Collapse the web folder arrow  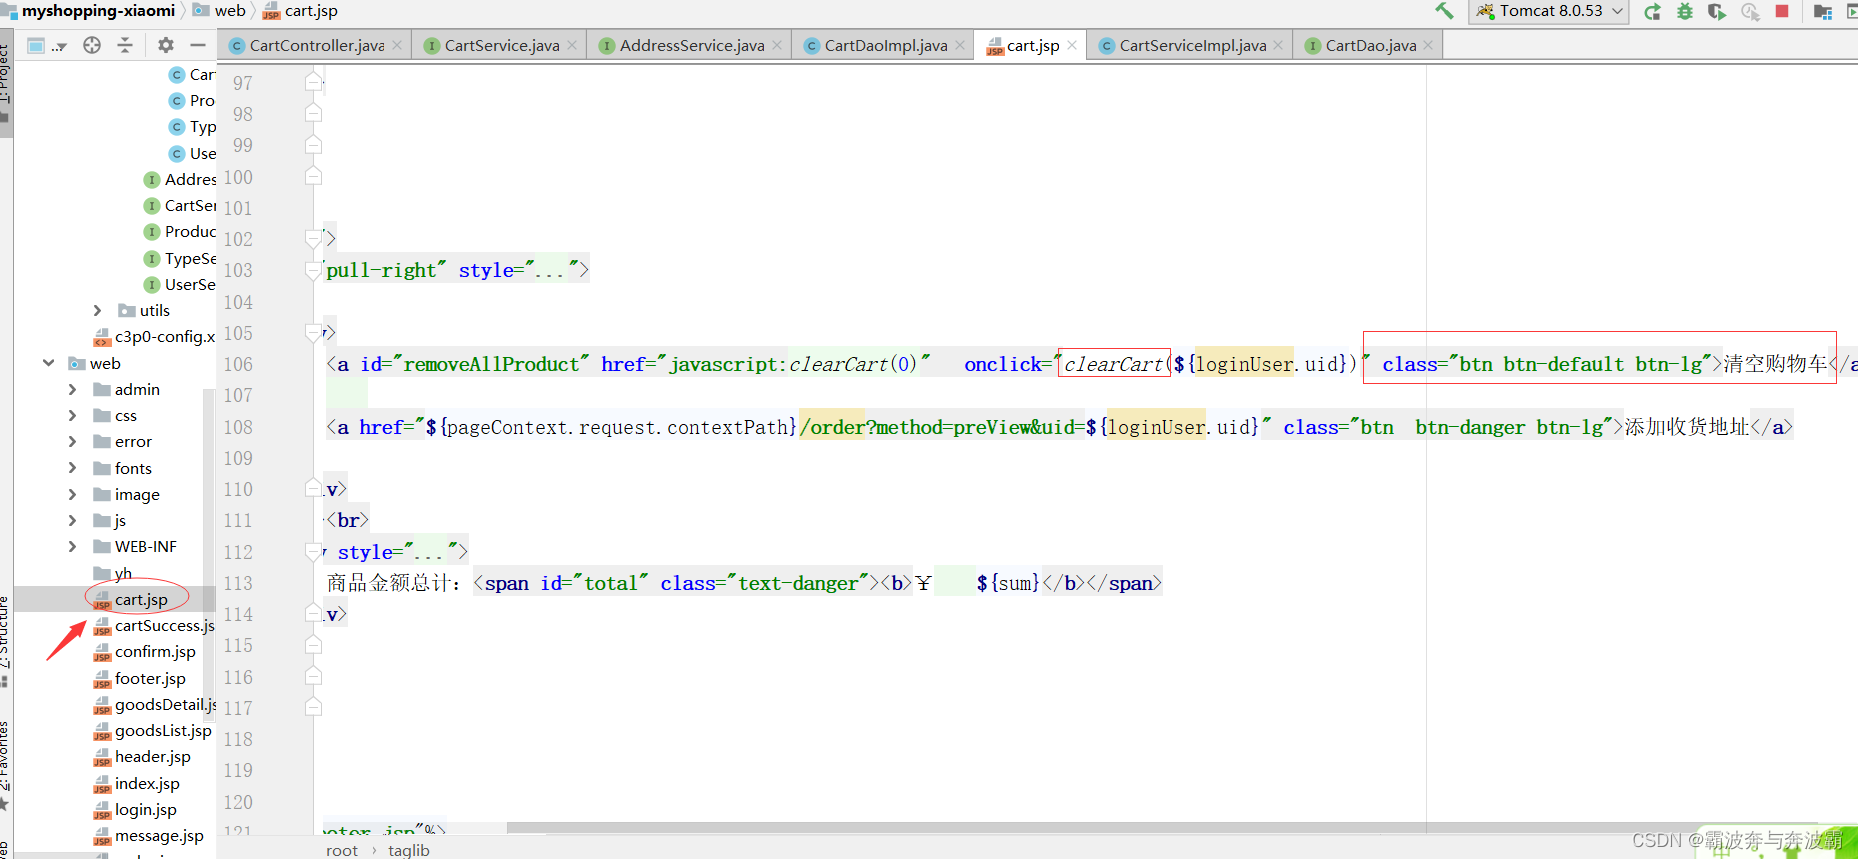tap(48, 363)
